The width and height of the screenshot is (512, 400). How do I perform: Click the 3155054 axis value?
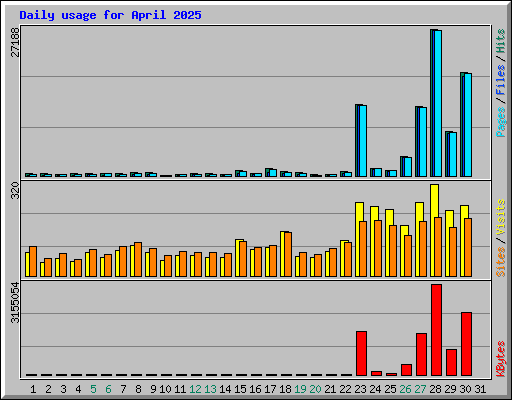point(15,303)
